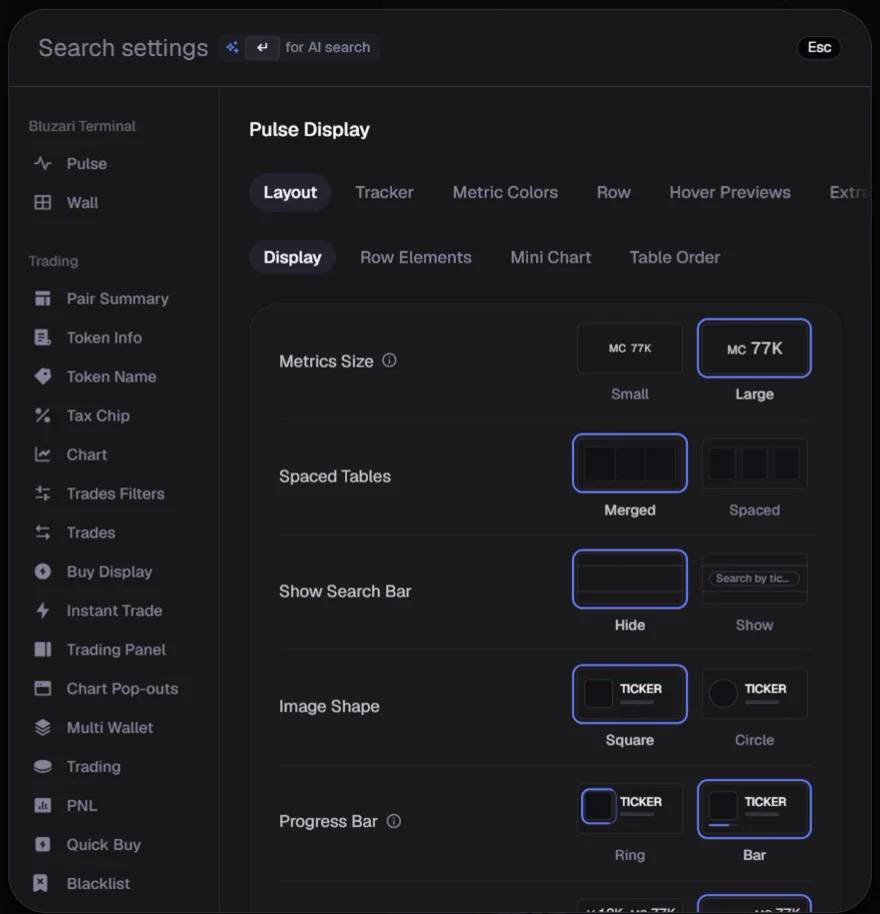Image resolution: width=880 pixels, height=914 pixels.
Task: Show info tooltip for Progress Bar
Action: 394,821
